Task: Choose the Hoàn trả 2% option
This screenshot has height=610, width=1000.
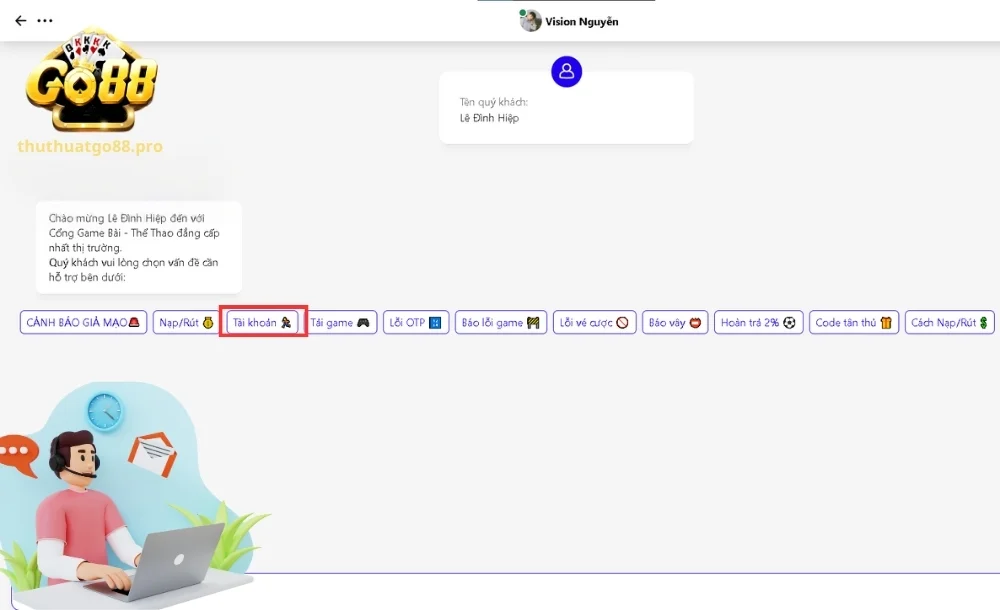Action: point(759,323)
